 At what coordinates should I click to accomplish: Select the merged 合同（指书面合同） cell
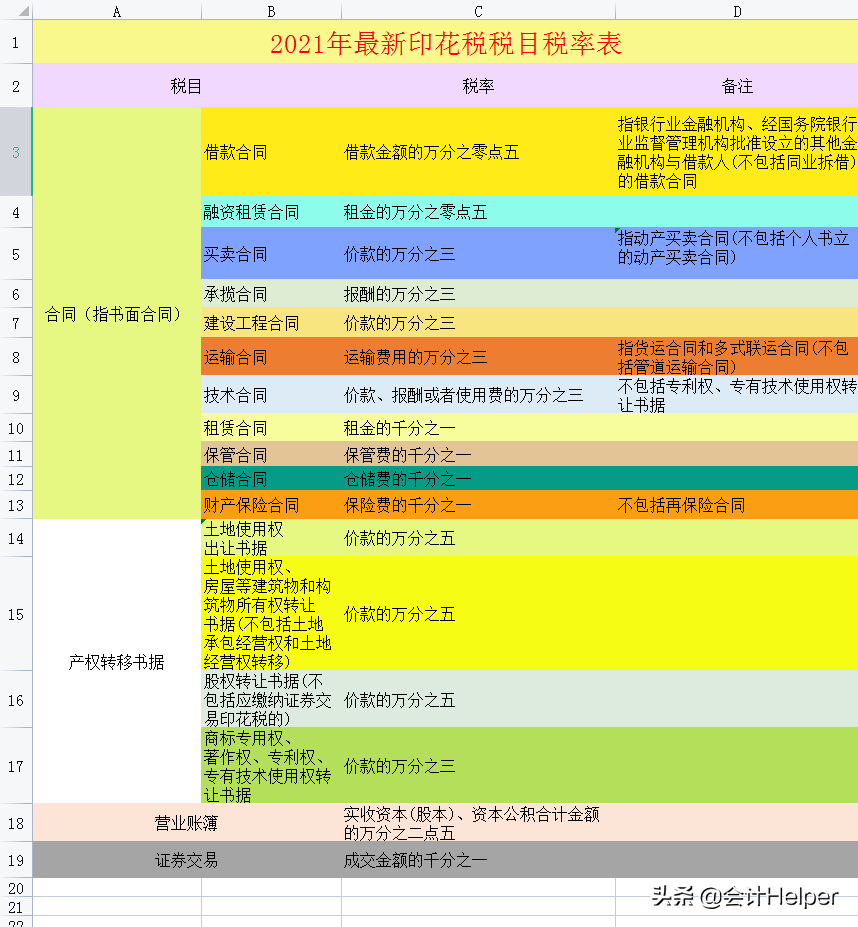pyautogui.click(x=115, y=312)
